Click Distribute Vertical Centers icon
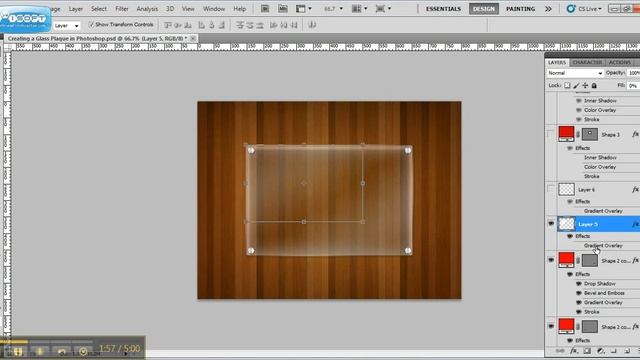 (x=250, y=25)
